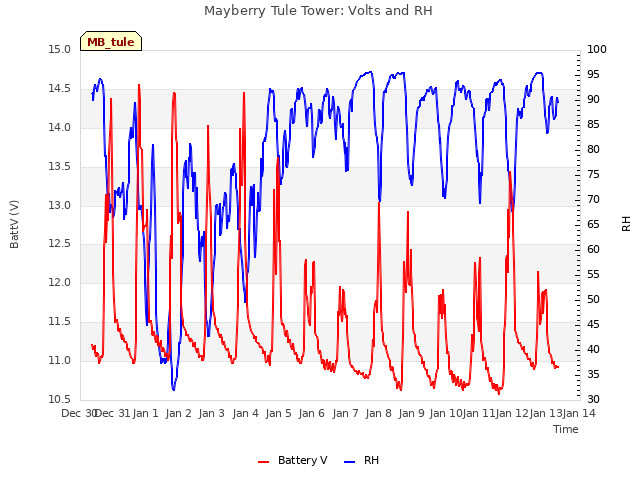Screen dimensions: 640x480
Task: Click the Dec 30 date label
Action: point(79,413)
